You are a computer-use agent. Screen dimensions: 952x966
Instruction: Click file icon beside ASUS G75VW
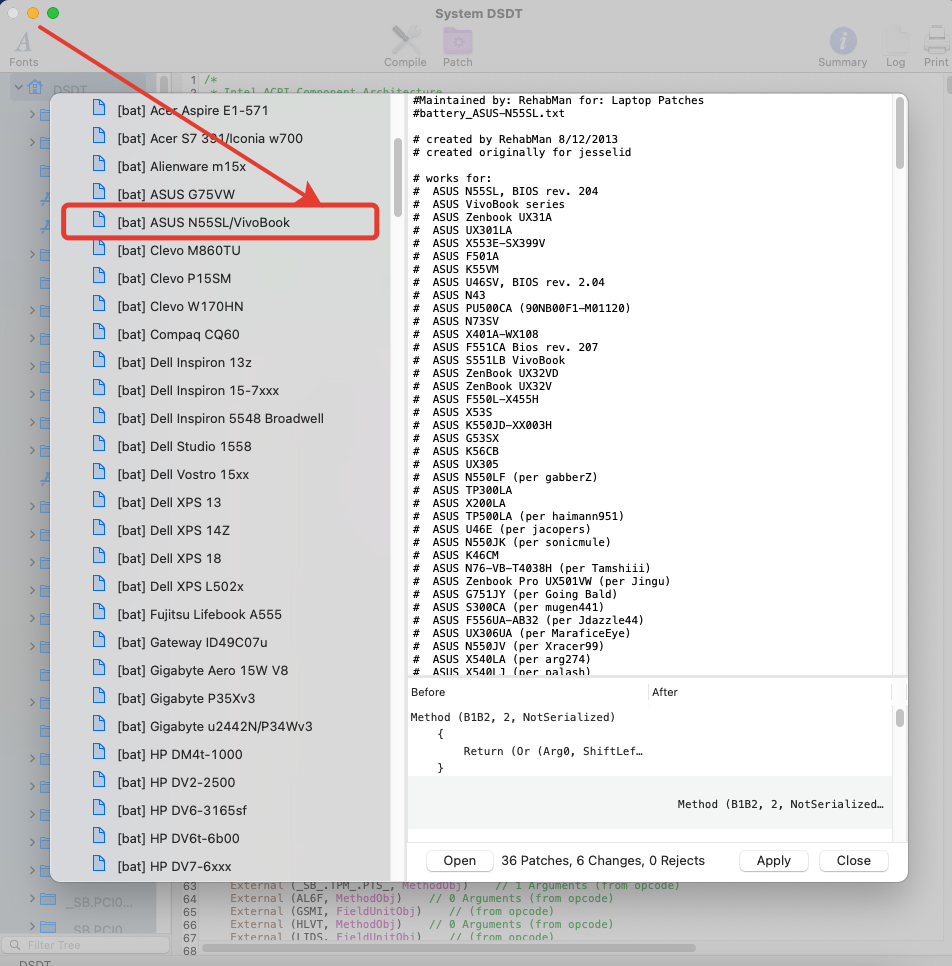pos(99,192)
